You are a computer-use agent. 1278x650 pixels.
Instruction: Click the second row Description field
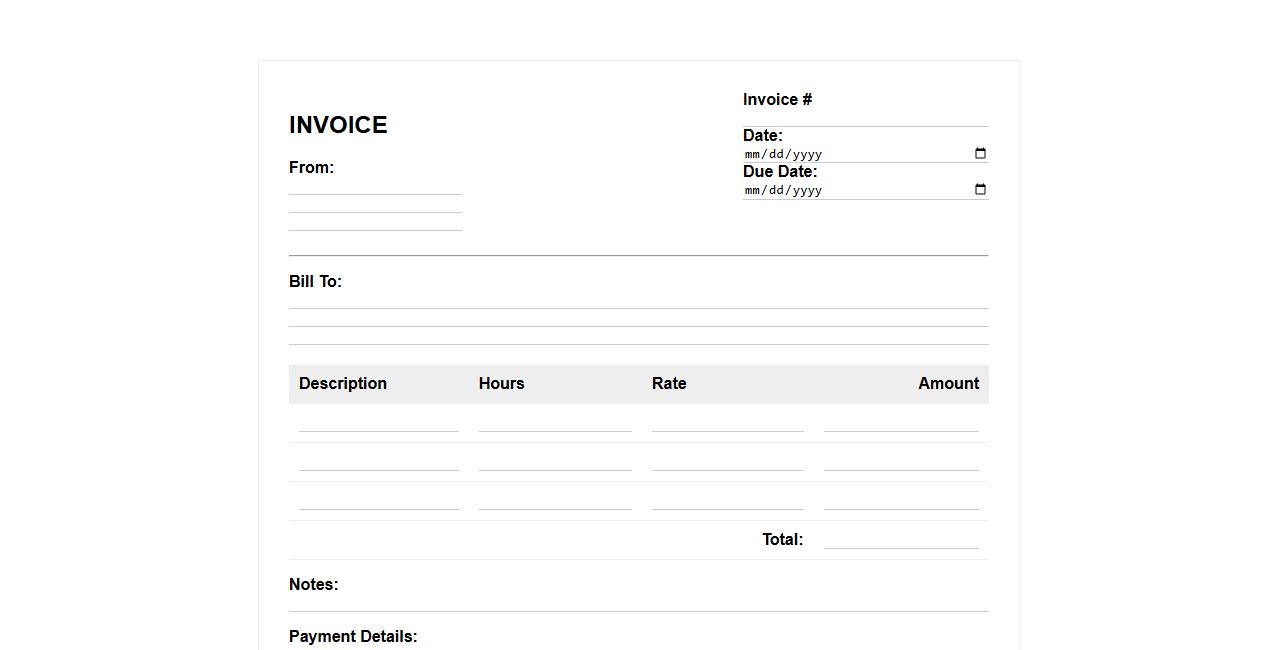[378, 462]
